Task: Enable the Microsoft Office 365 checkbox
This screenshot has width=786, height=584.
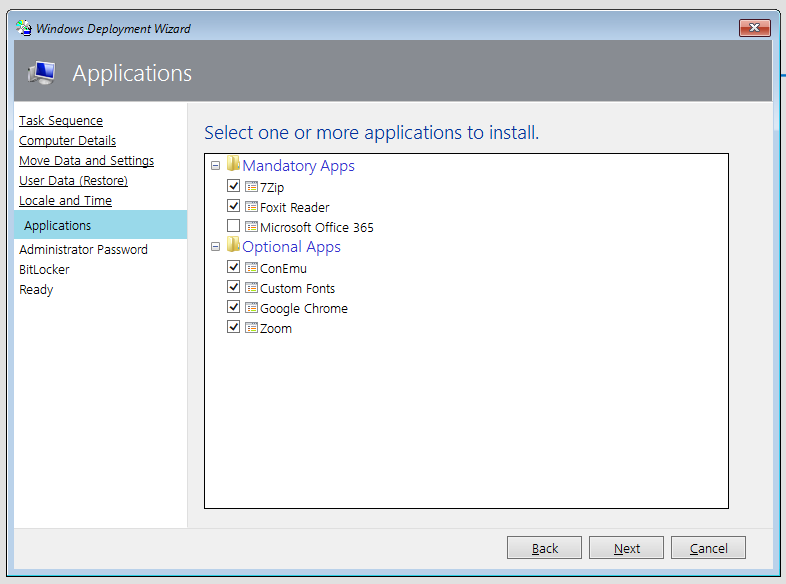Action: [x=233, y=226]
